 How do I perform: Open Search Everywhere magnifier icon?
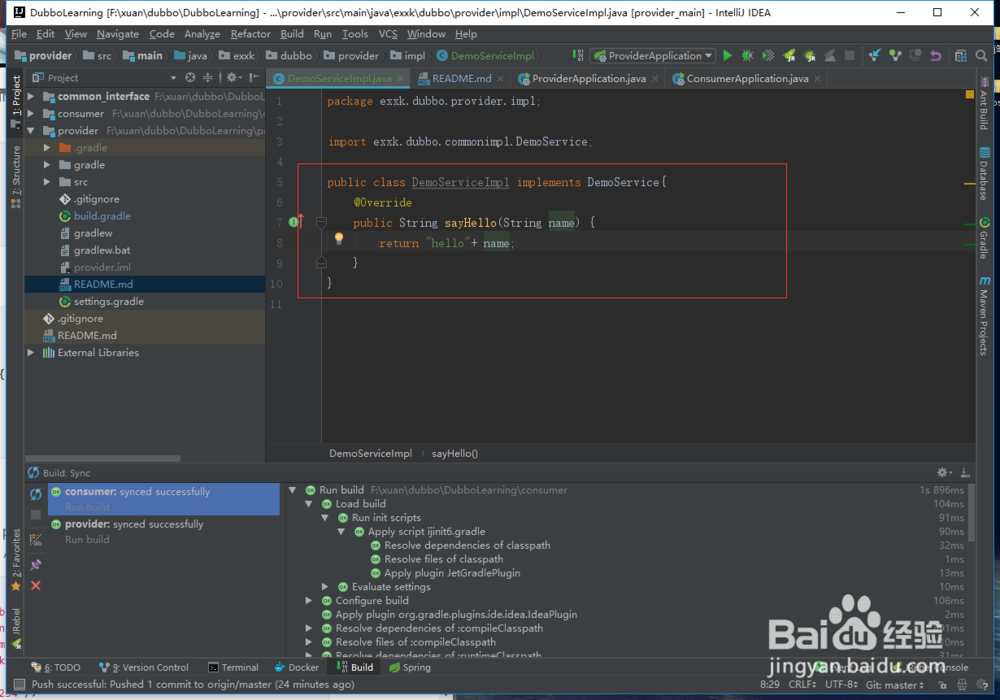[x=982, y=55]
